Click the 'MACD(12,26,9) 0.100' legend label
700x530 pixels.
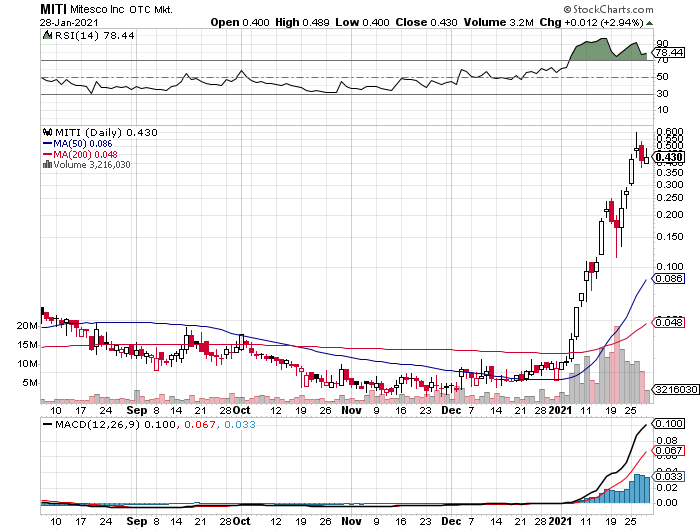pos(115,425)
